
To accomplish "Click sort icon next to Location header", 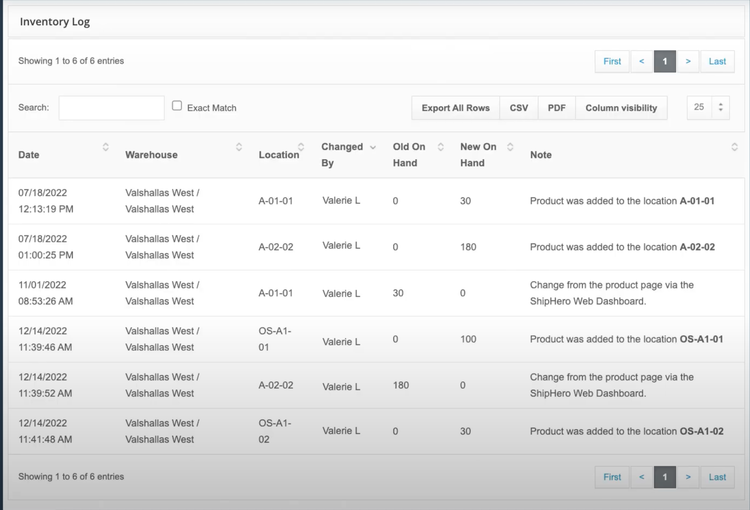I will point(301,147).
